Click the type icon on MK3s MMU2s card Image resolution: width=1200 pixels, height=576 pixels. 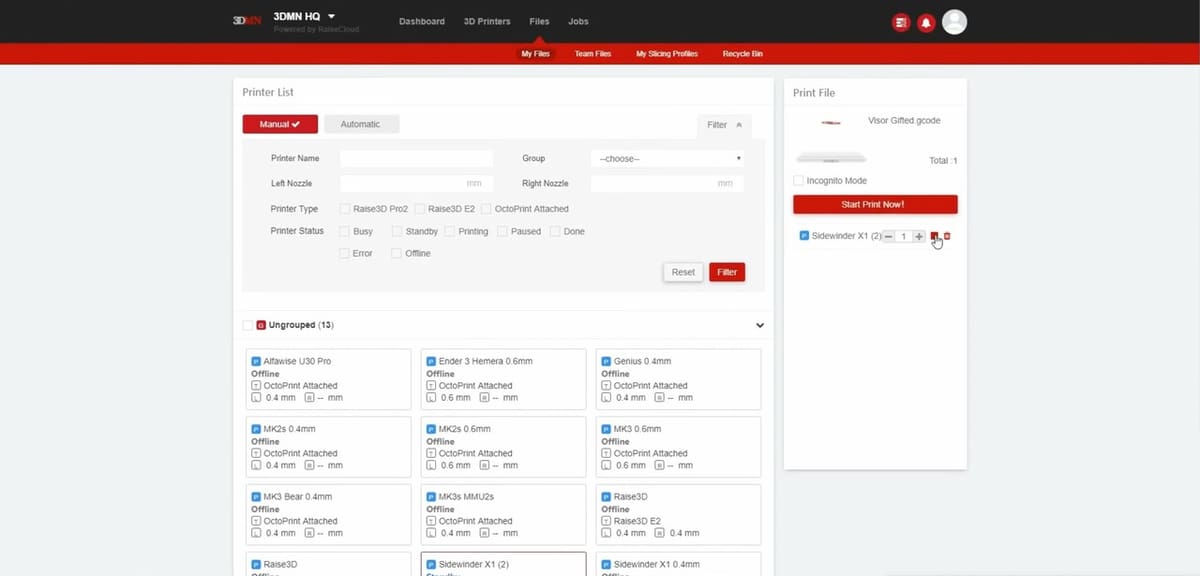431,521
